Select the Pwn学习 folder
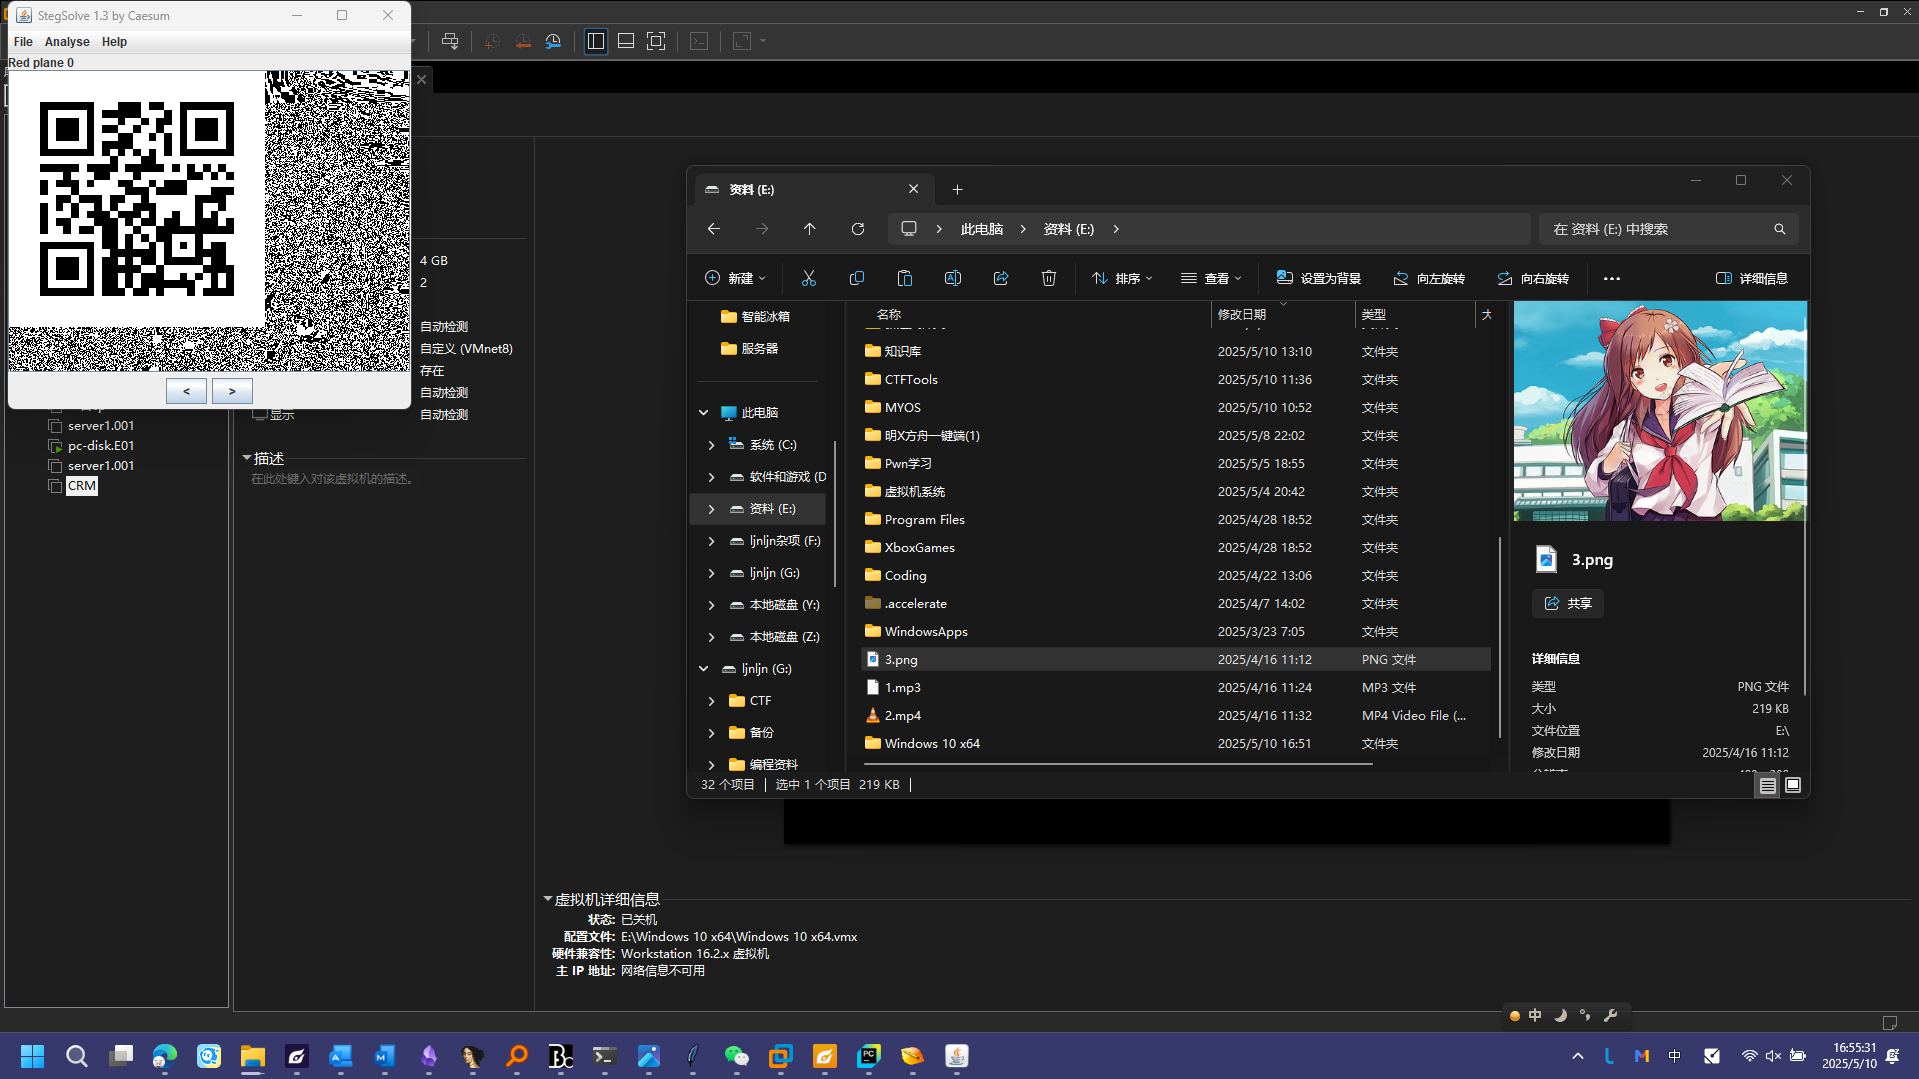This screenshot has height=1079, width=1919. pos(1176,463)
